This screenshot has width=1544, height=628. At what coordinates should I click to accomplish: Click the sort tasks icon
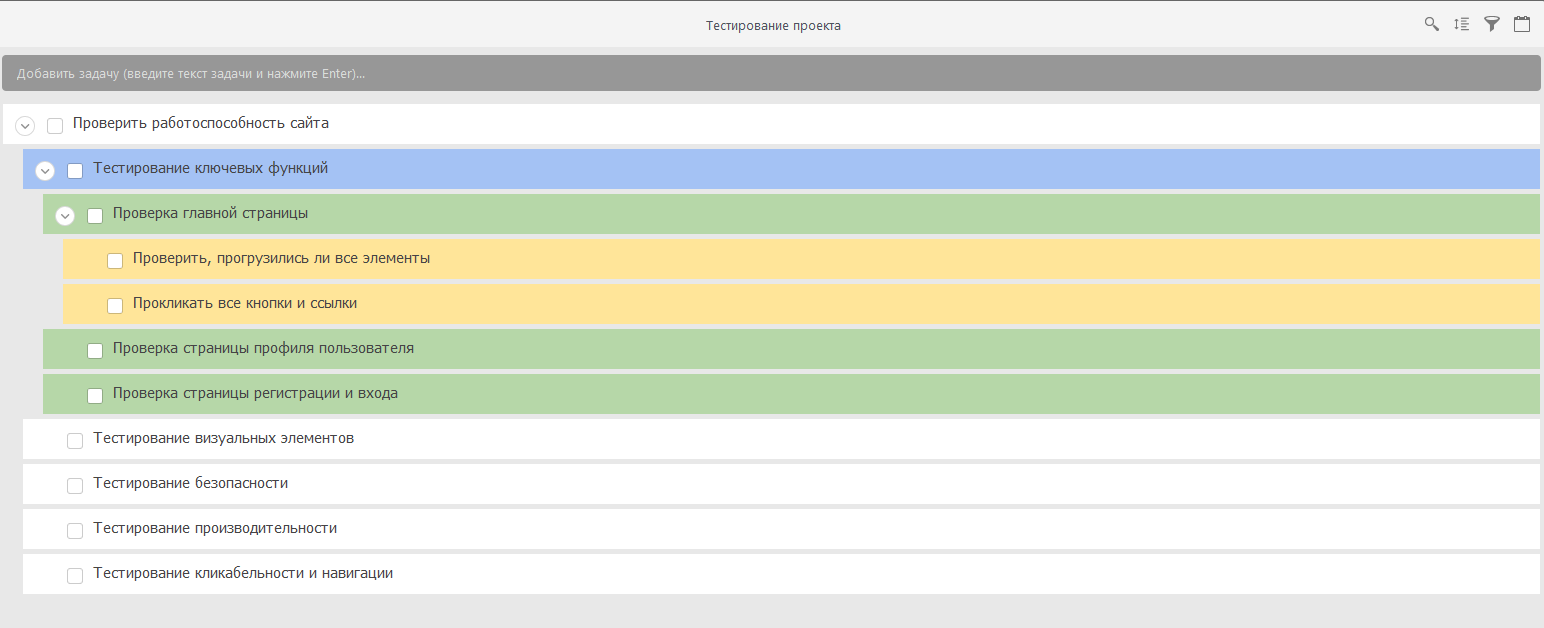pos(1461,25)
